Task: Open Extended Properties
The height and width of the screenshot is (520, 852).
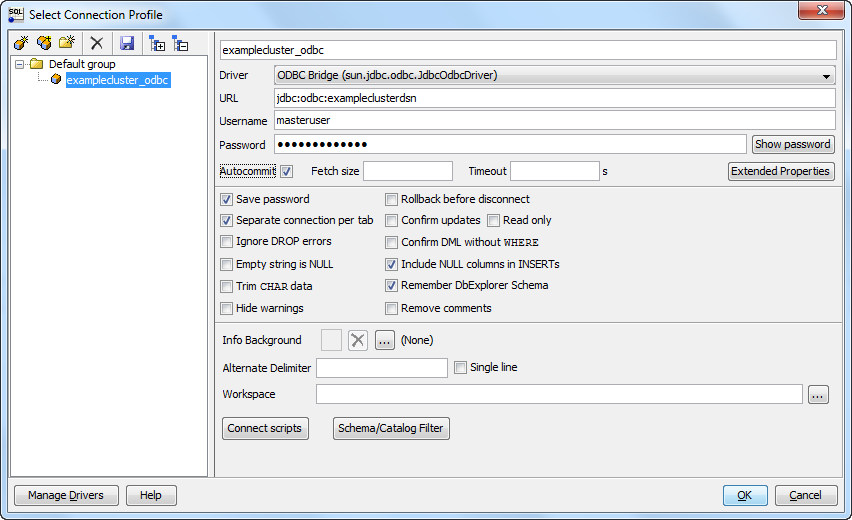Action: point(781,172)
